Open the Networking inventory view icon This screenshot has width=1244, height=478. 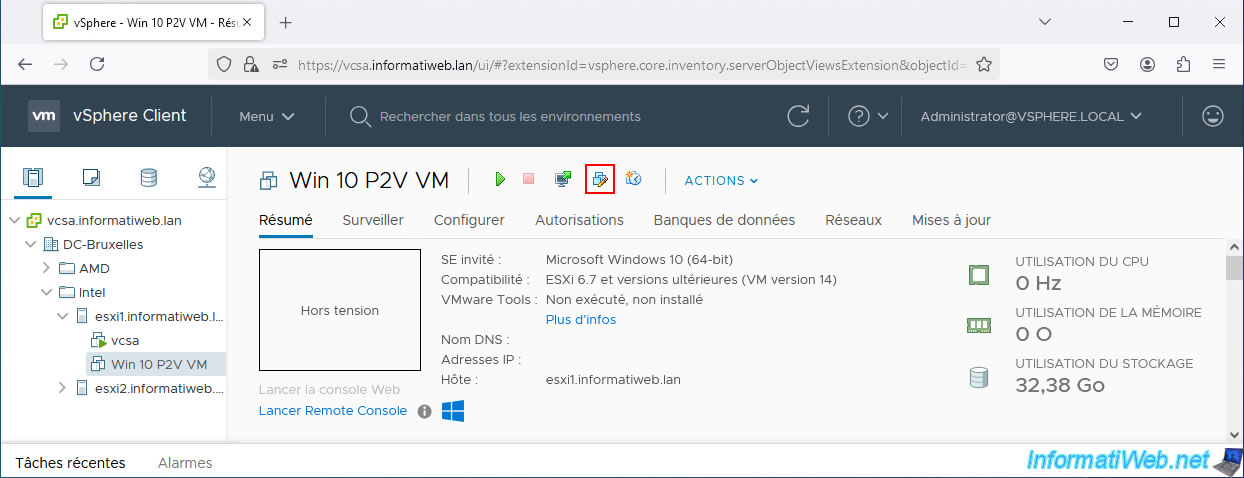pos(206,178)
